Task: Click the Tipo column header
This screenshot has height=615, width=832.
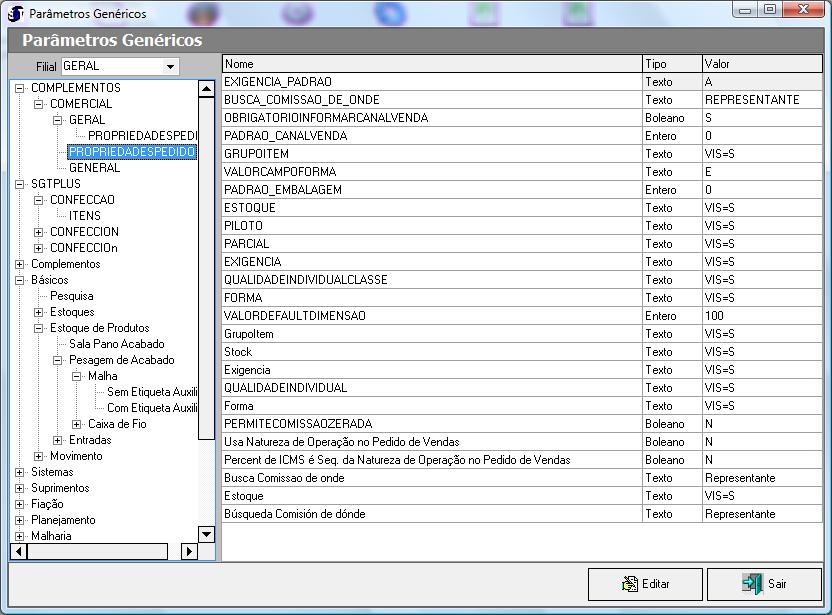Action: tap(671, 64)
